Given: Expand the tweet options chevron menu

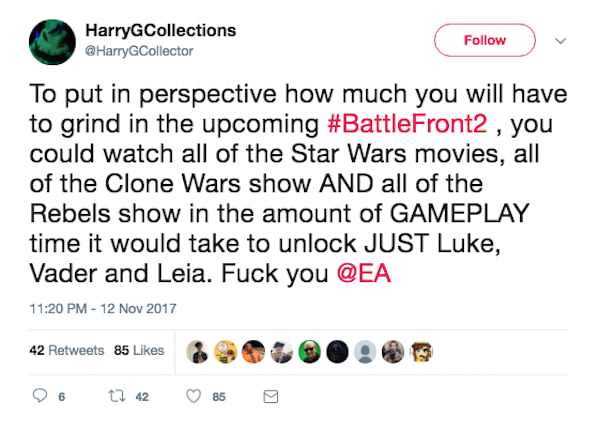Looking at the screenshot, I should point(558,41).
